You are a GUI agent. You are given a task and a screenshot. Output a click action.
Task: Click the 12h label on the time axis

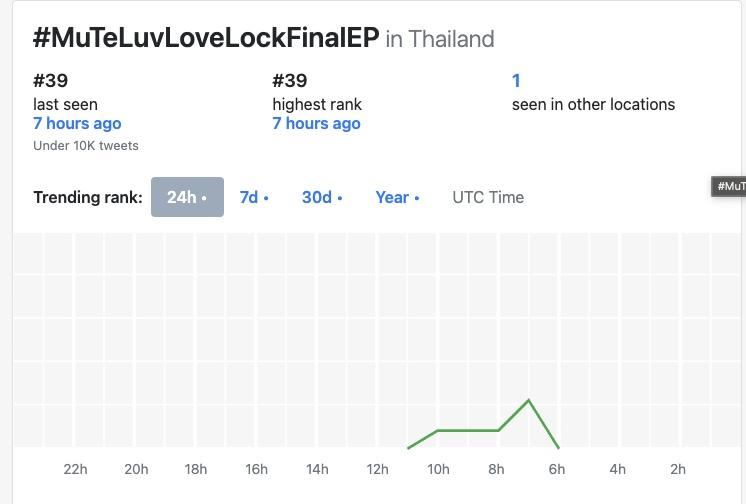(x=377, y=469)
